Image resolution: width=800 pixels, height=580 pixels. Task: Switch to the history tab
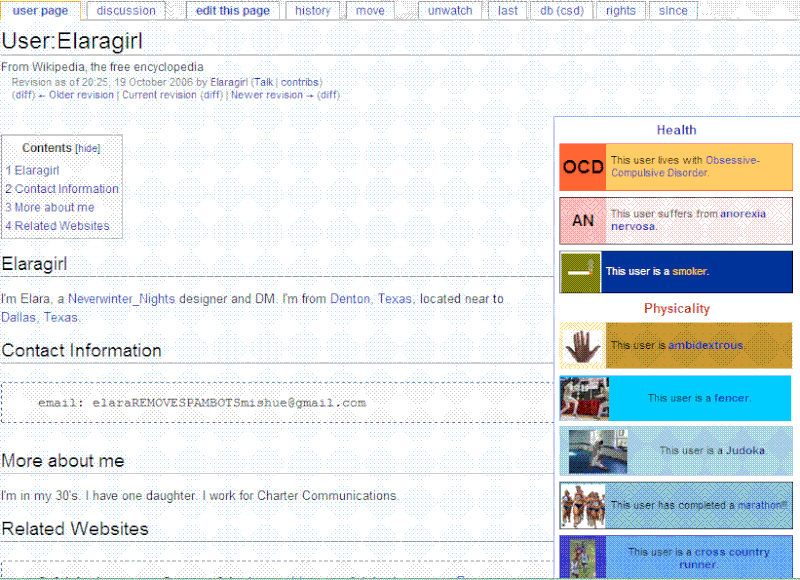pyautogui.click(x=313, y=11)
